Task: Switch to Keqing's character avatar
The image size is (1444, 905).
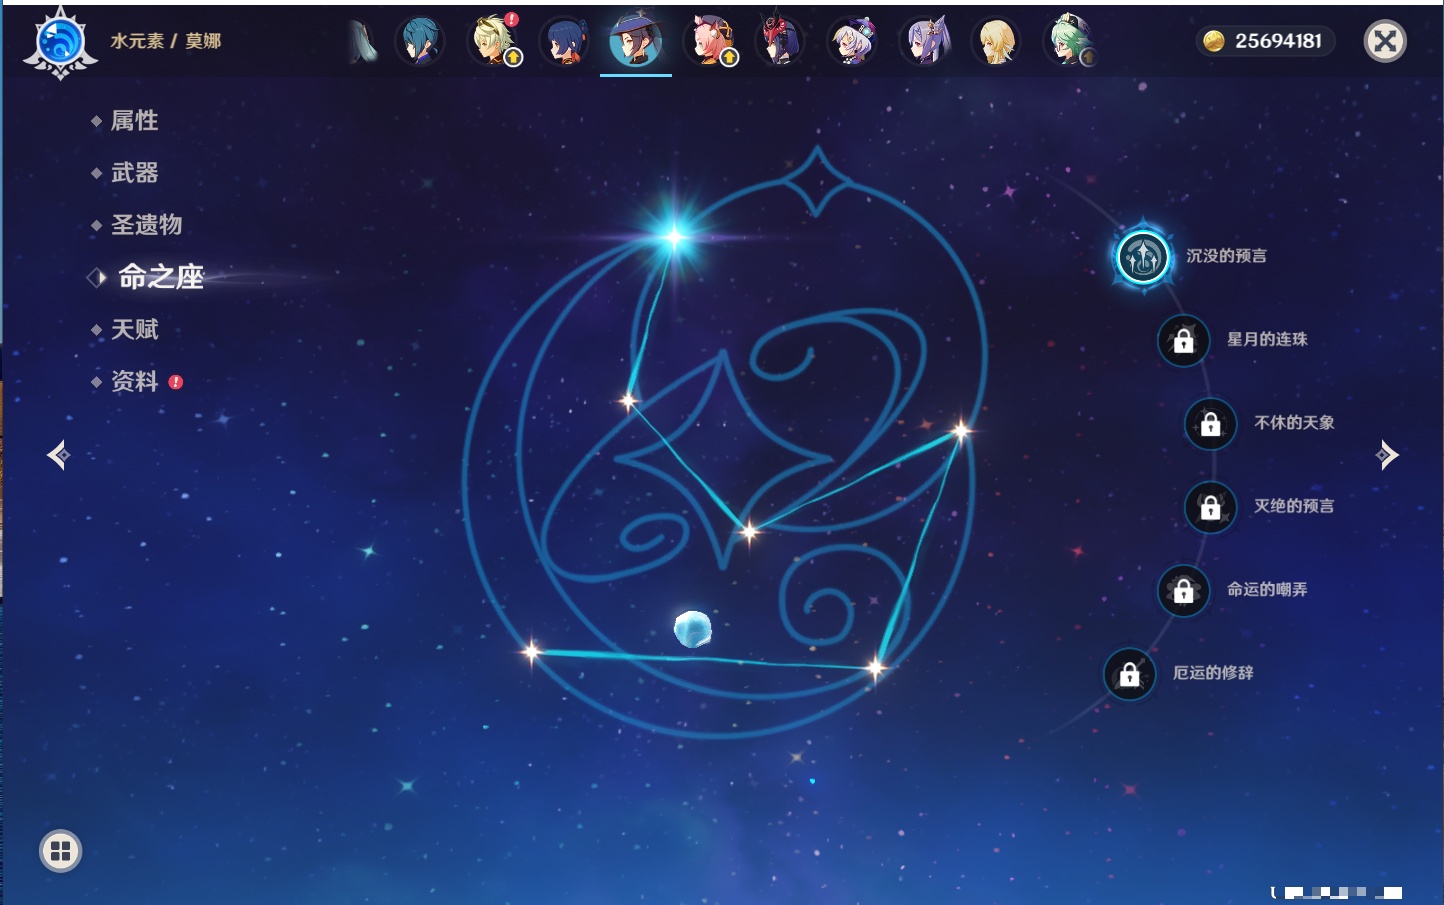Action: [x=925, y=42]
